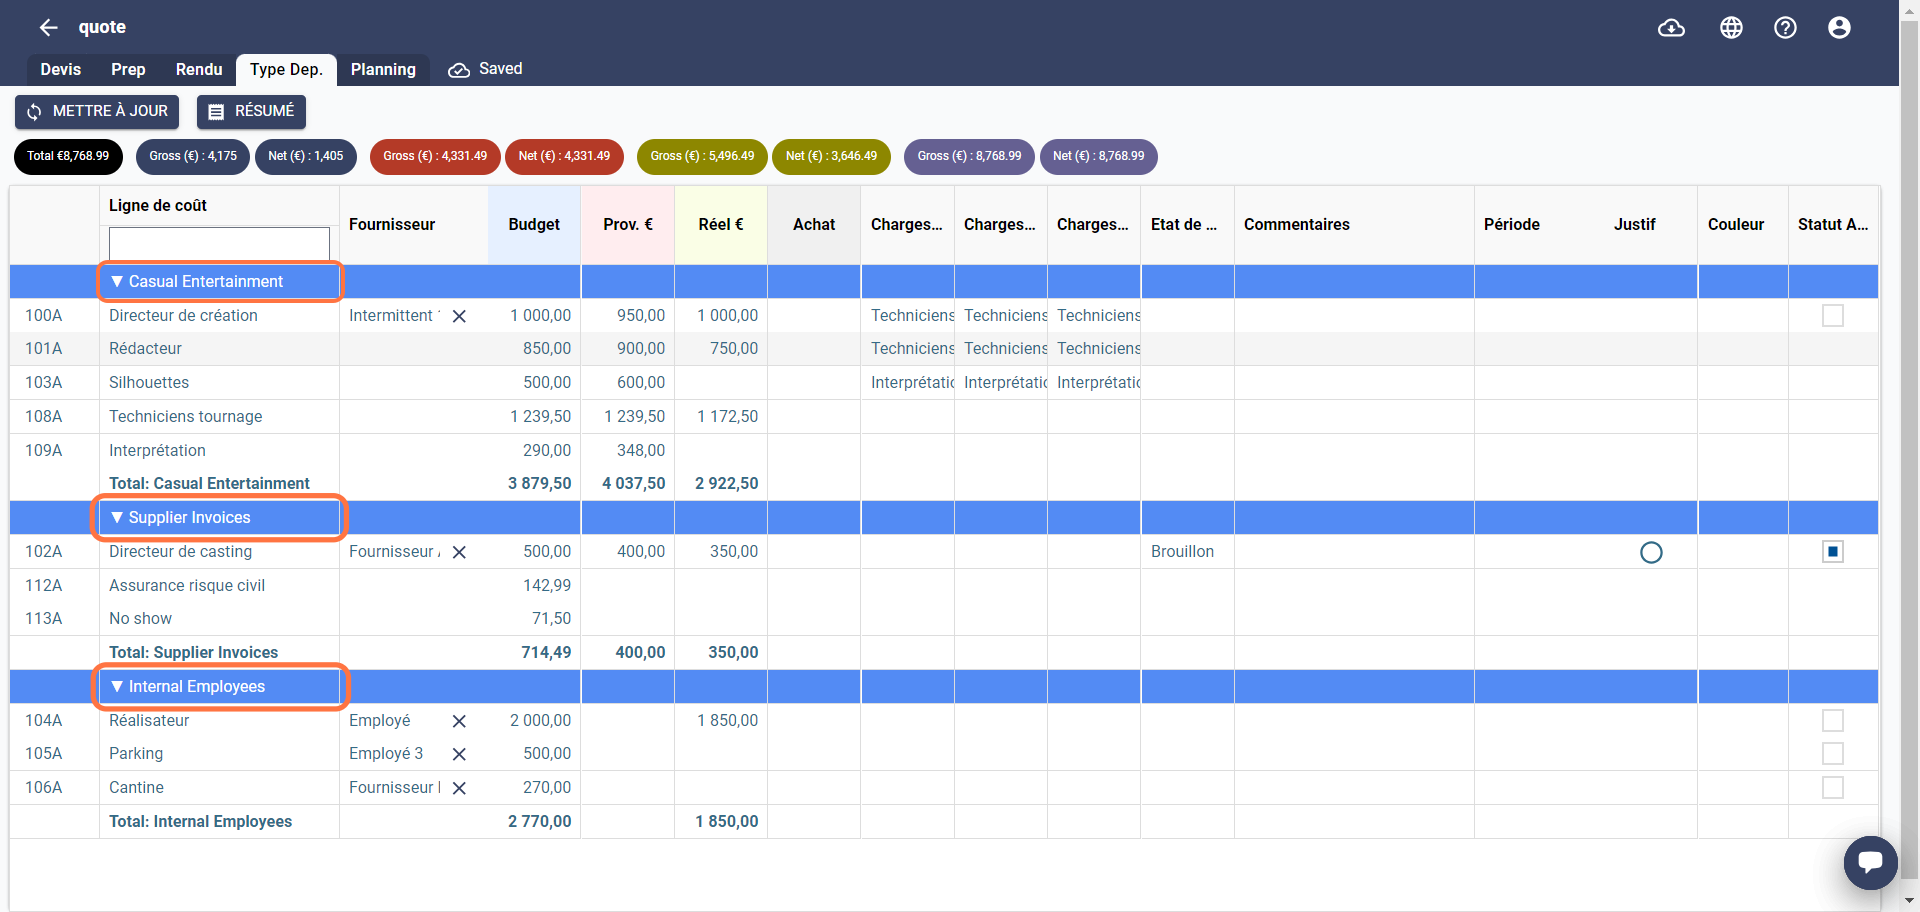The height and width of the screenshot is (912, 1920).
Task: Open the user account icon
Action: [x=1839, y=28]
